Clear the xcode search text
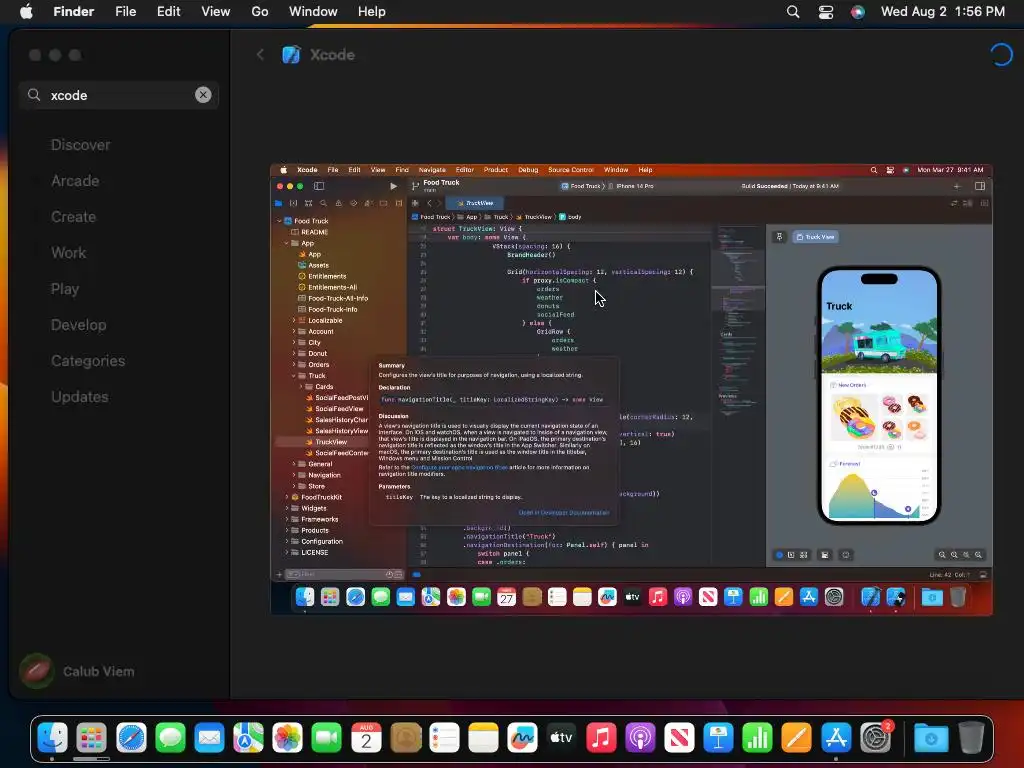This screenshot has width=1024, height=768. 203,95
